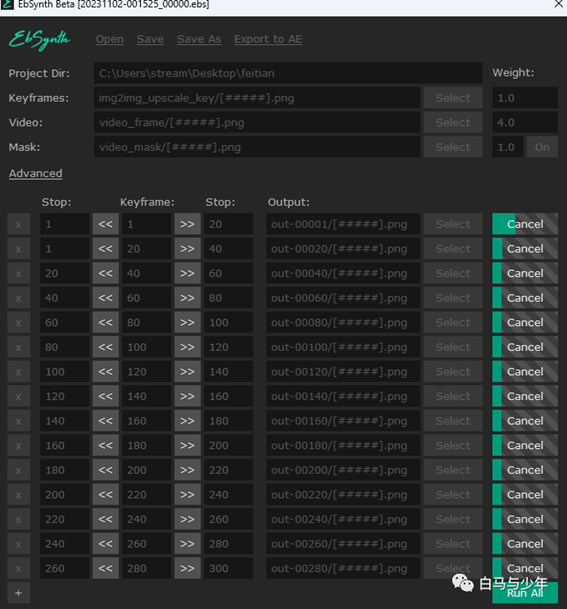The width and height of the screenshot is (567, 609).
Task: Add a new keyframe row with plus
Action: [19, 593]
